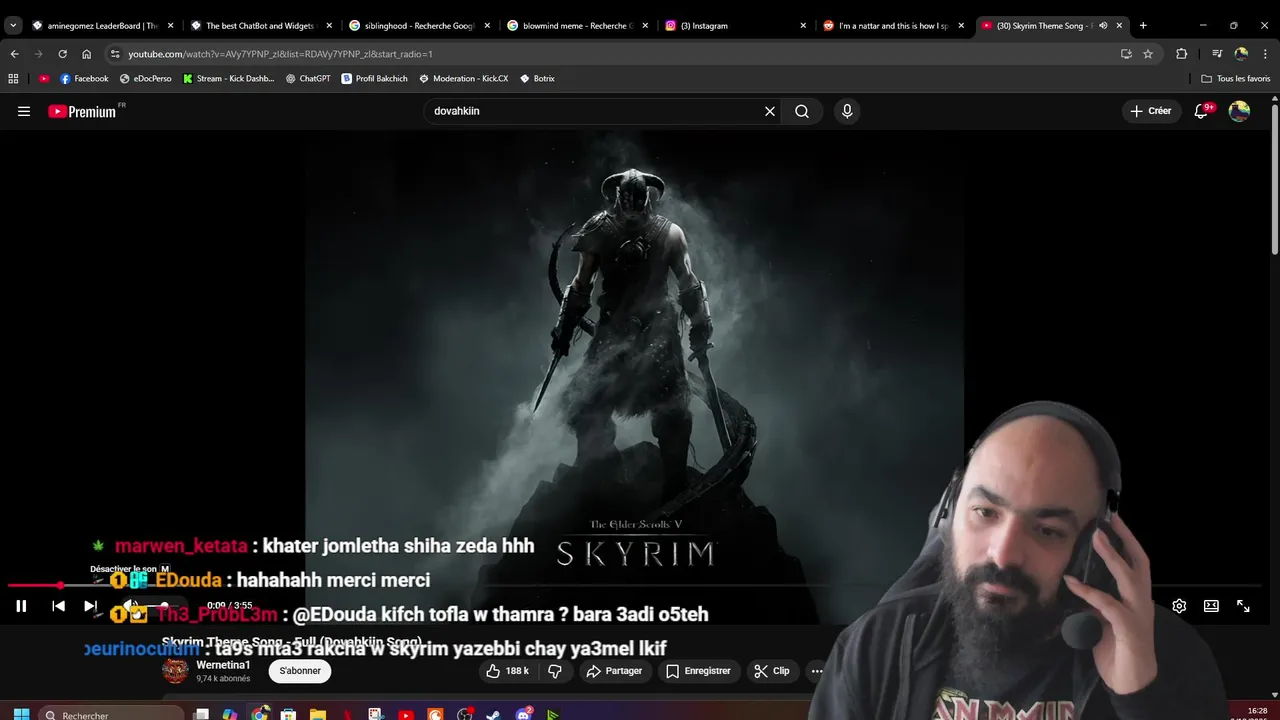
Task: Open OBS Studio from the taskbar
Action: pyautogui.click(x=464, y=715)
